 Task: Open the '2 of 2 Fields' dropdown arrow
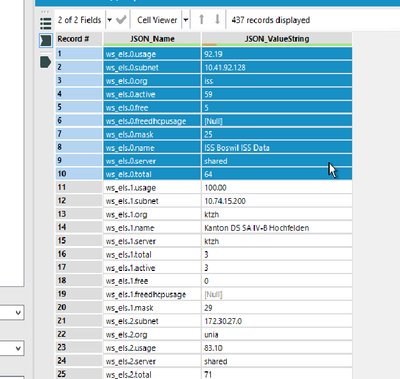coord(109,20)
